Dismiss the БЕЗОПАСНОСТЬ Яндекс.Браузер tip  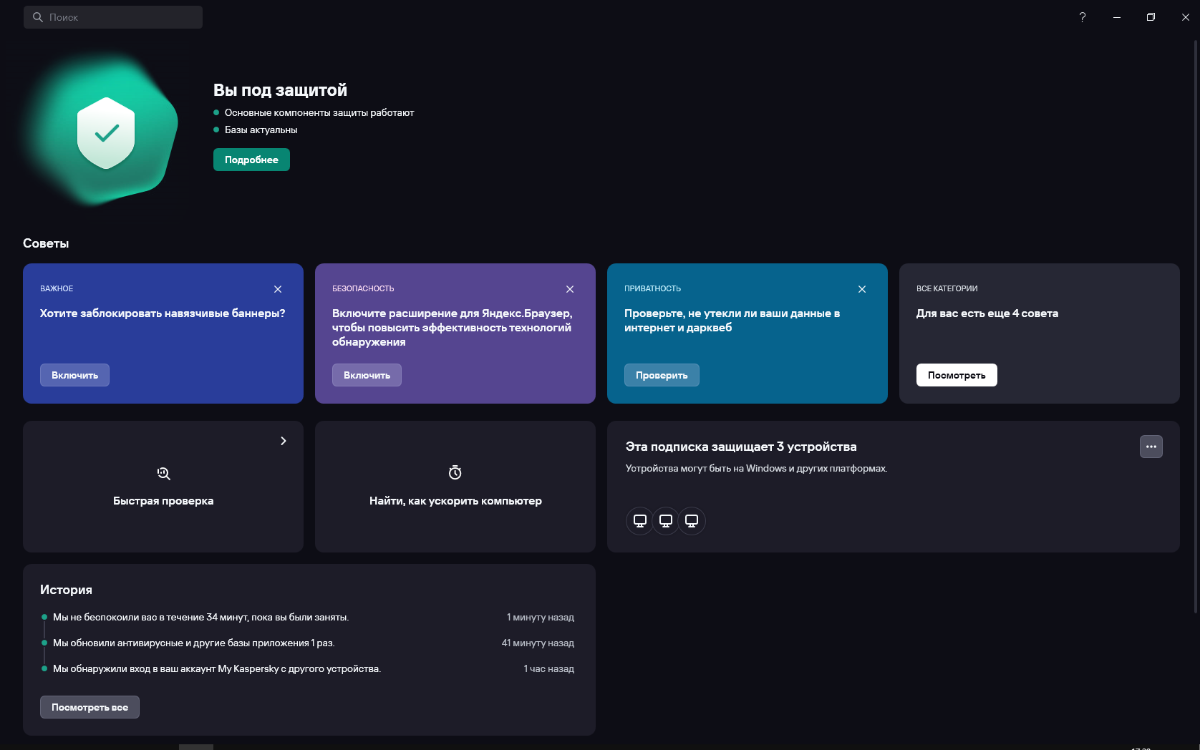click(570, 289)
